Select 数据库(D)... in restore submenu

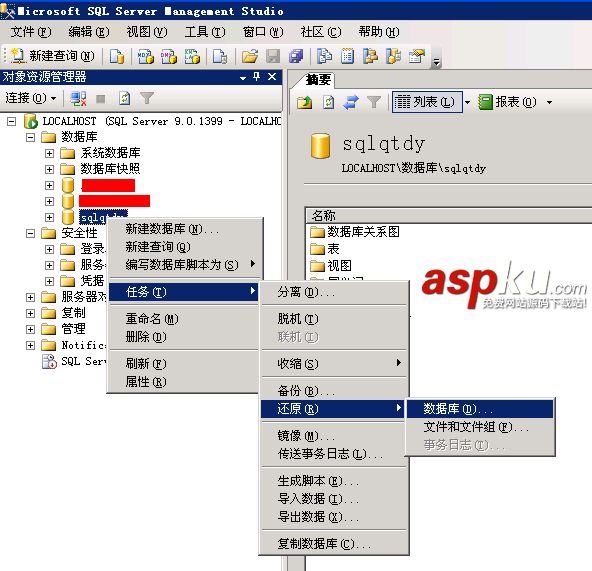tap(480, 409)
